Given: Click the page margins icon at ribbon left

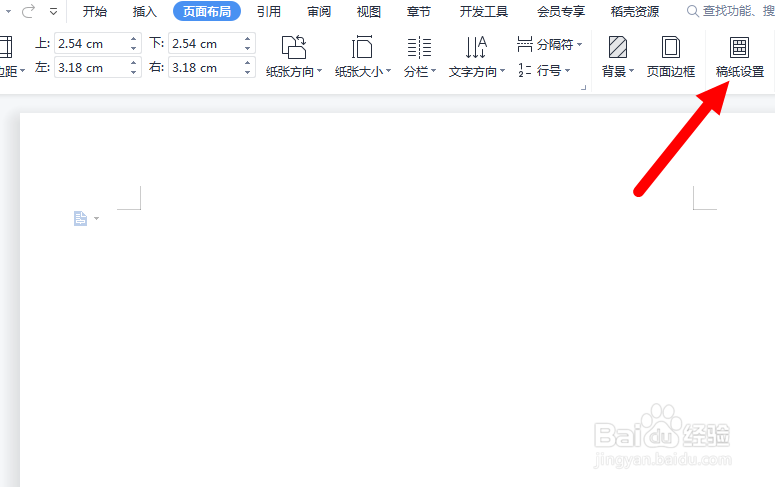Looking at the screenshot, I should click(x=6, y=47).
